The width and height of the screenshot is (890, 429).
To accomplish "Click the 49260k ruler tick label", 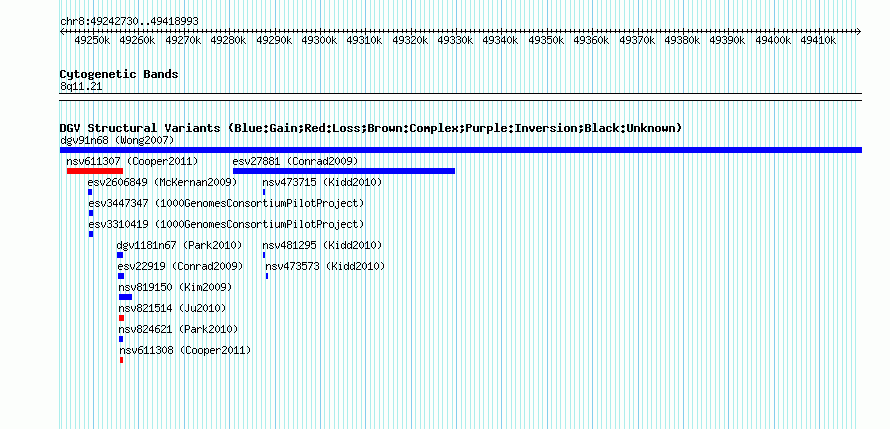I will click(137, 41).
